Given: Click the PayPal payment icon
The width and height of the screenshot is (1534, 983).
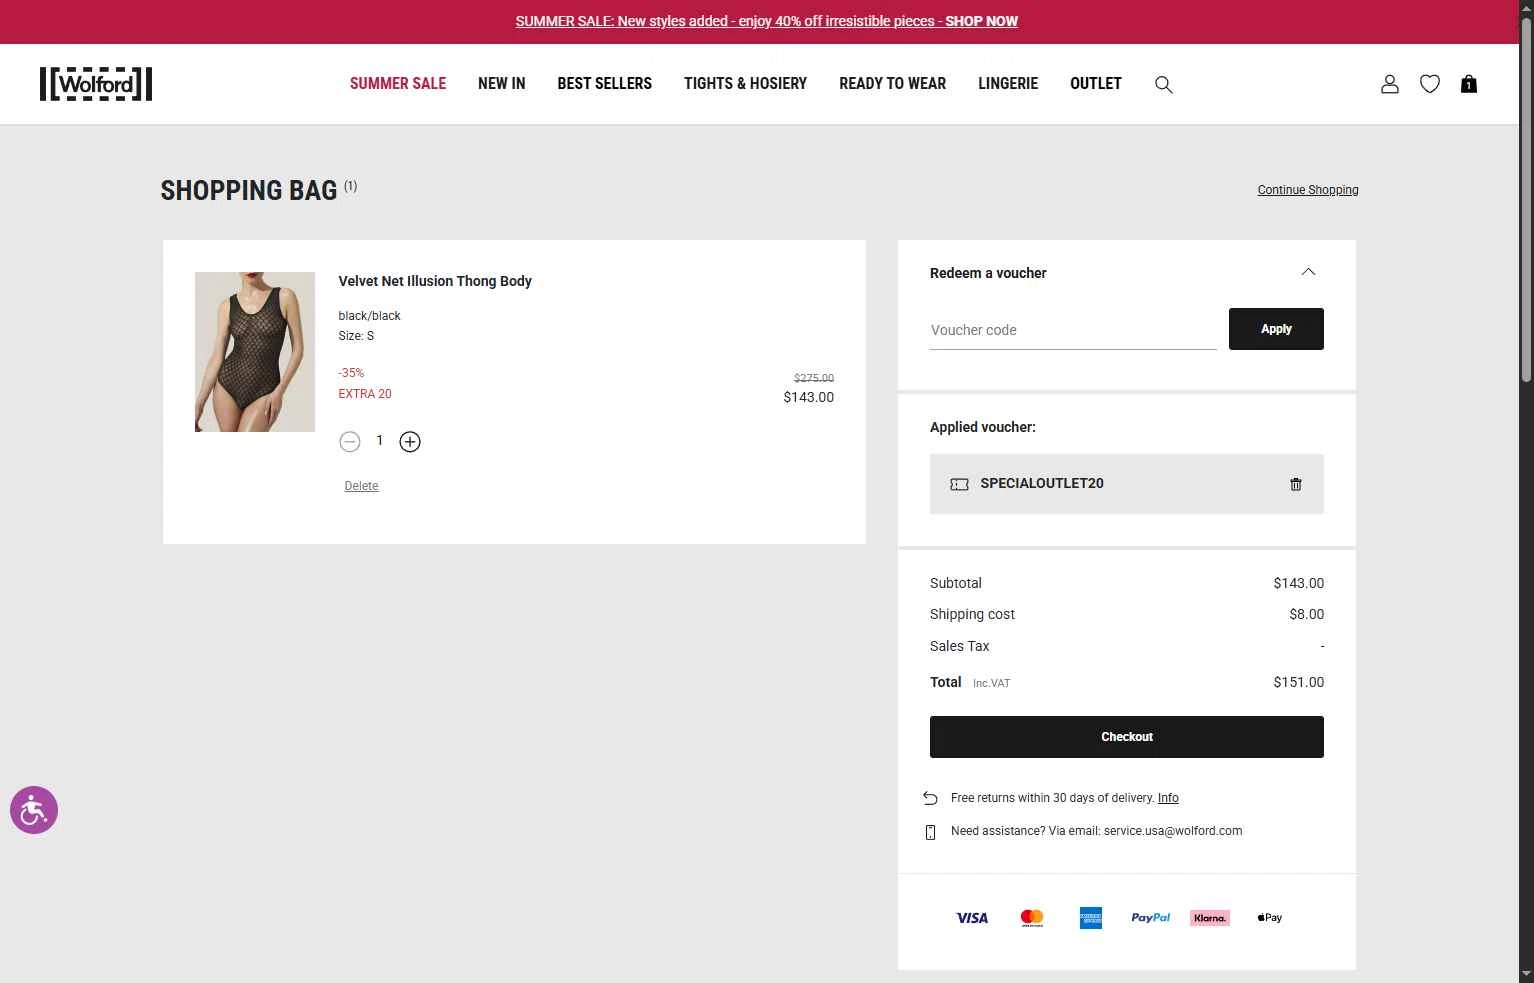Looking at the screenshot, I should coord(1151,918).
